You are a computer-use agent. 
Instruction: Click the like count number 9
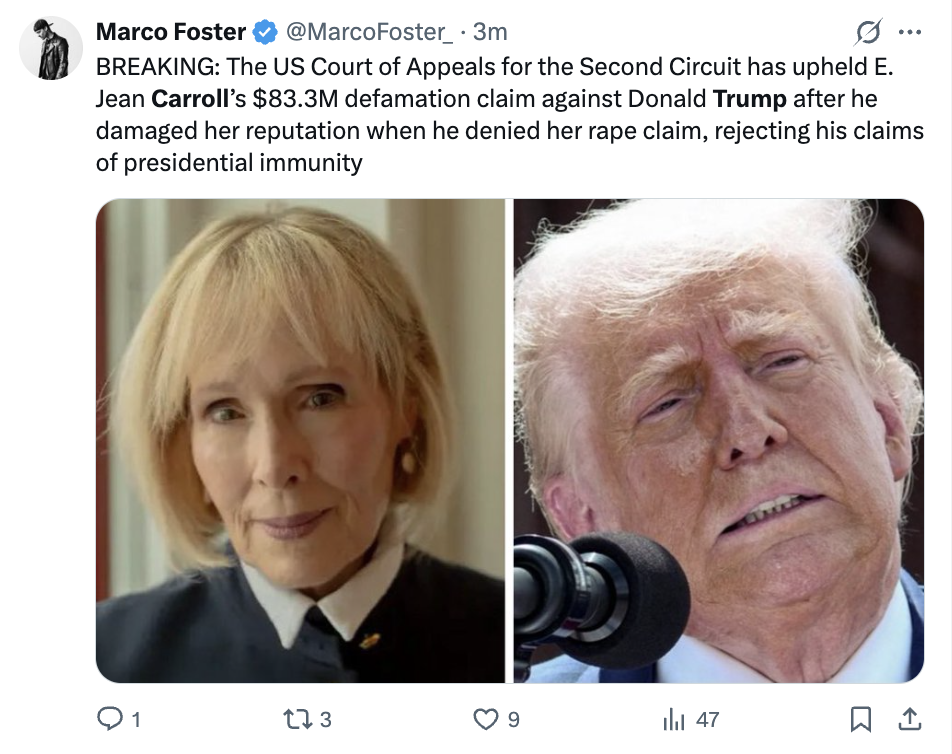pos(513,719)
